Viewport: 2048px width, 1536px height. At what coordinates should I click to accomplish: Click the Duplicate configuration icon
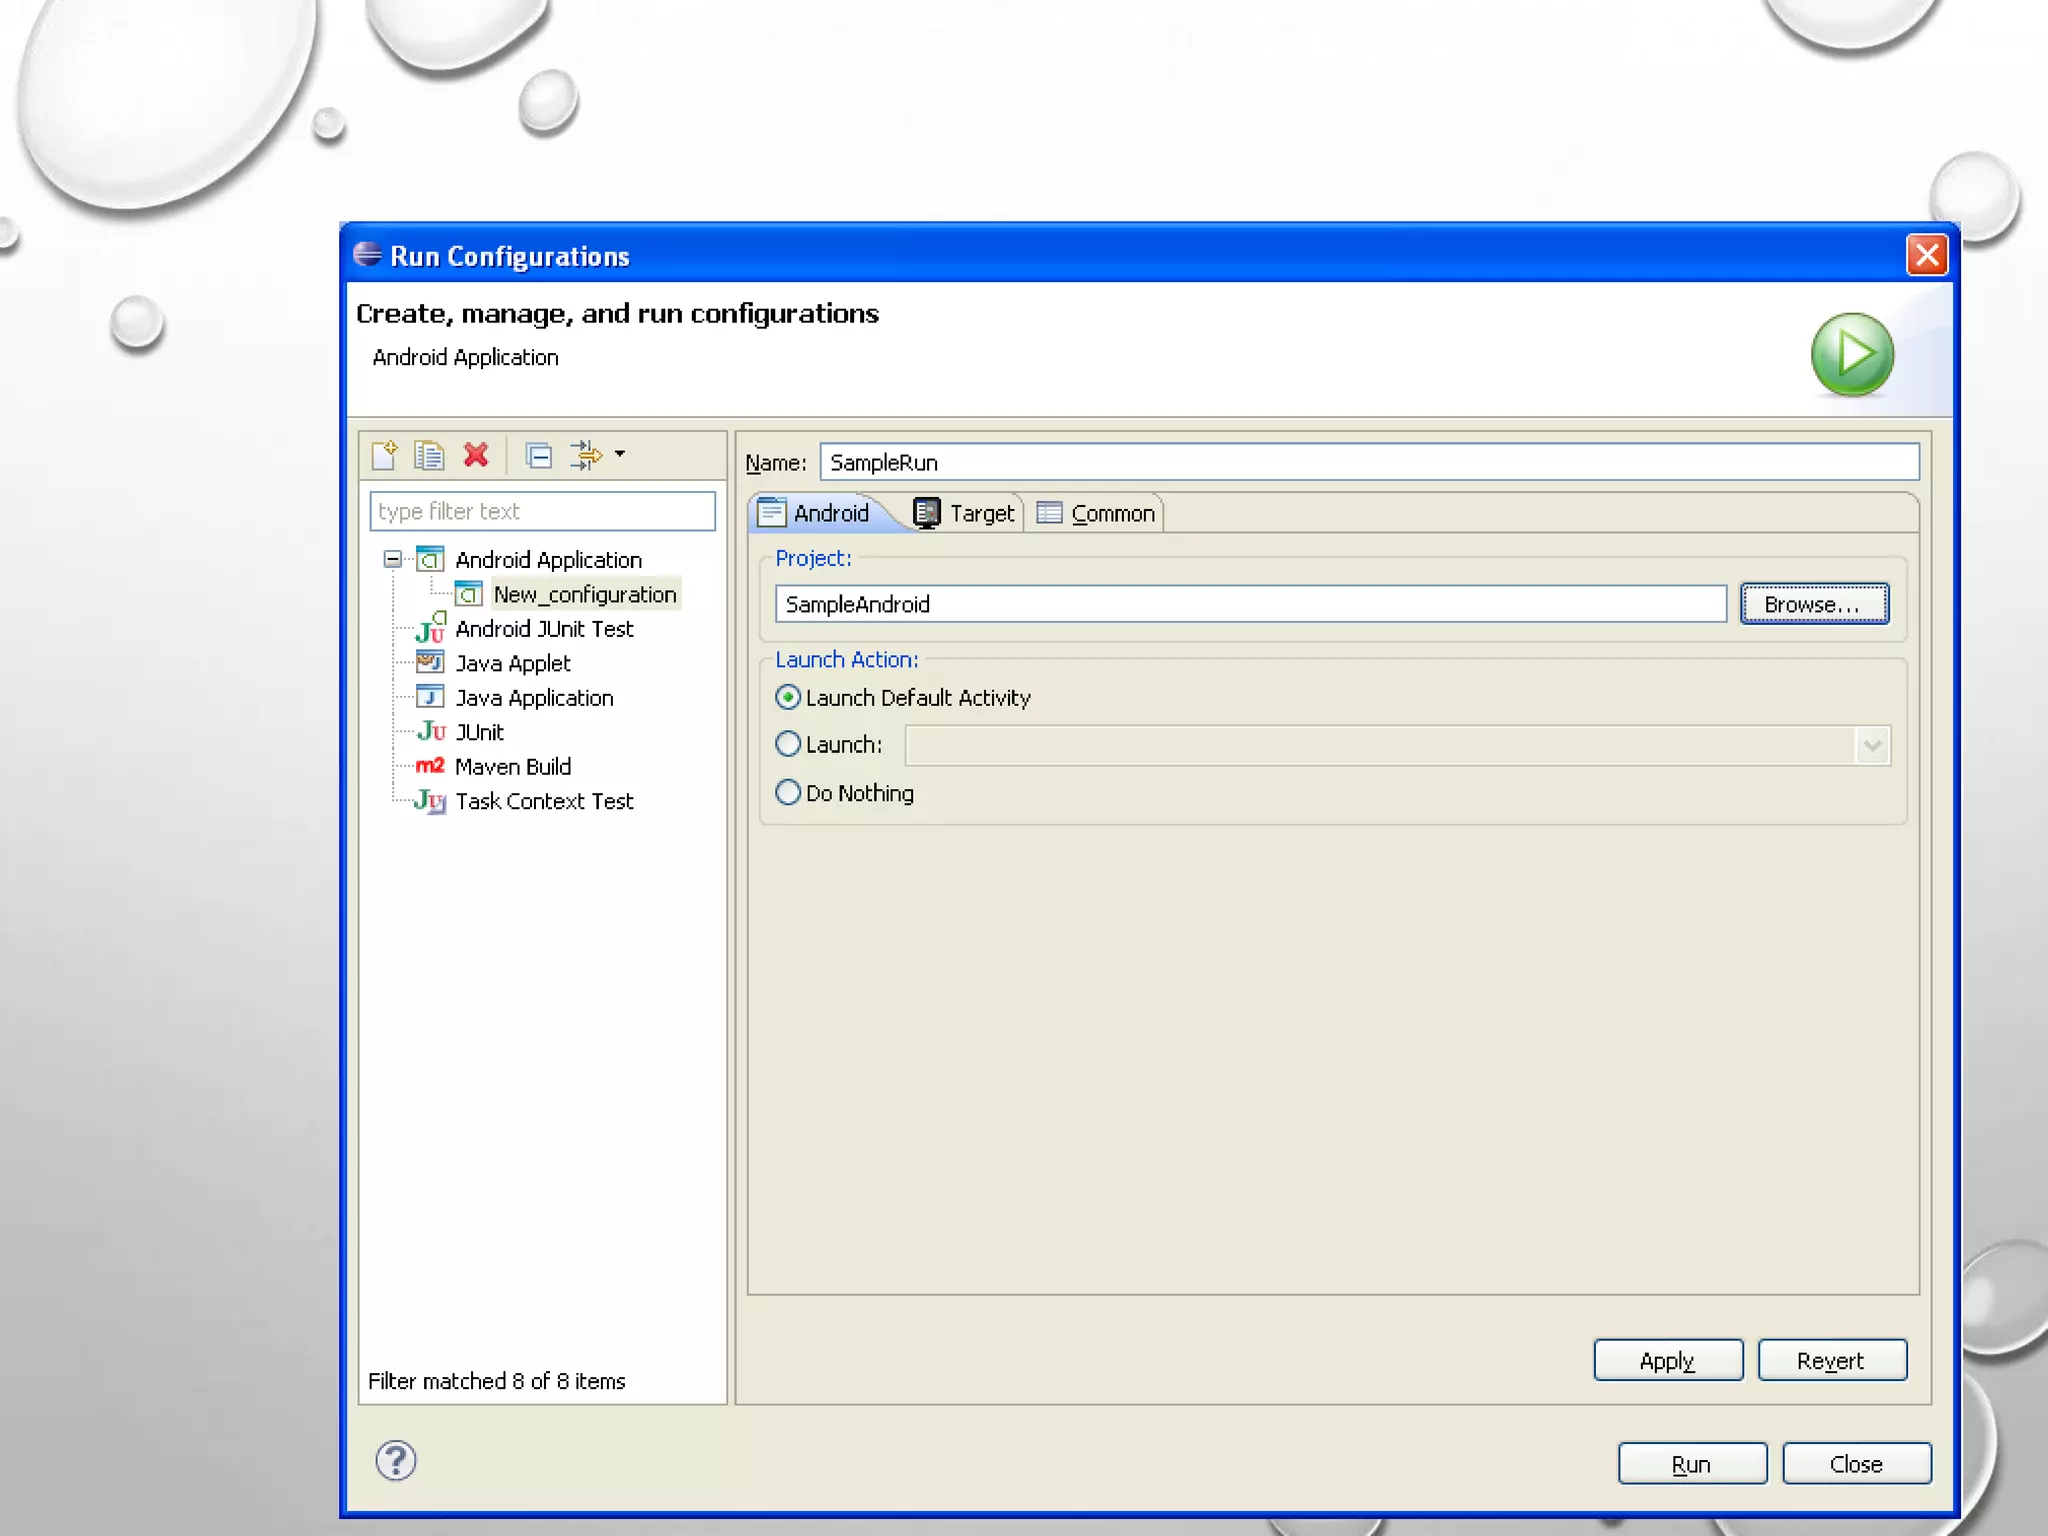pyautogui.click(x=430, y=456)
